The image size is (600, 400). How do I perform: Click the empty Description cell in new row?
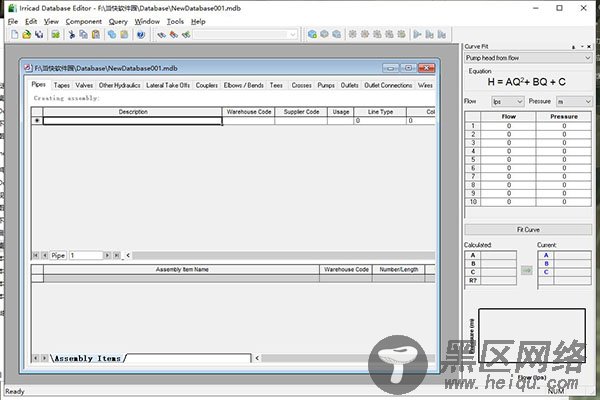click(133, 121)
